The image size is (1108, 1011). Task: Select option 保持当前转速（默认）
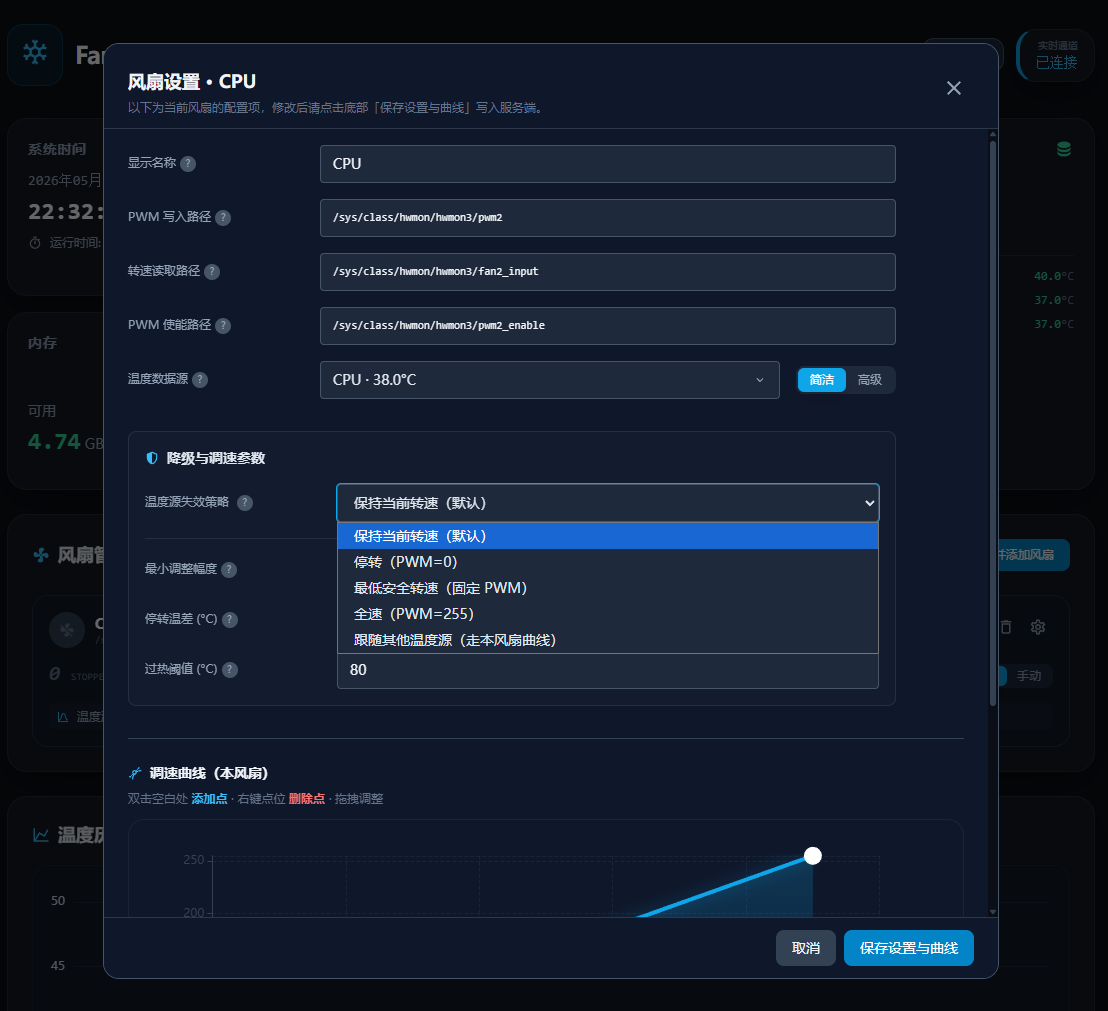[x=608, y=536]
